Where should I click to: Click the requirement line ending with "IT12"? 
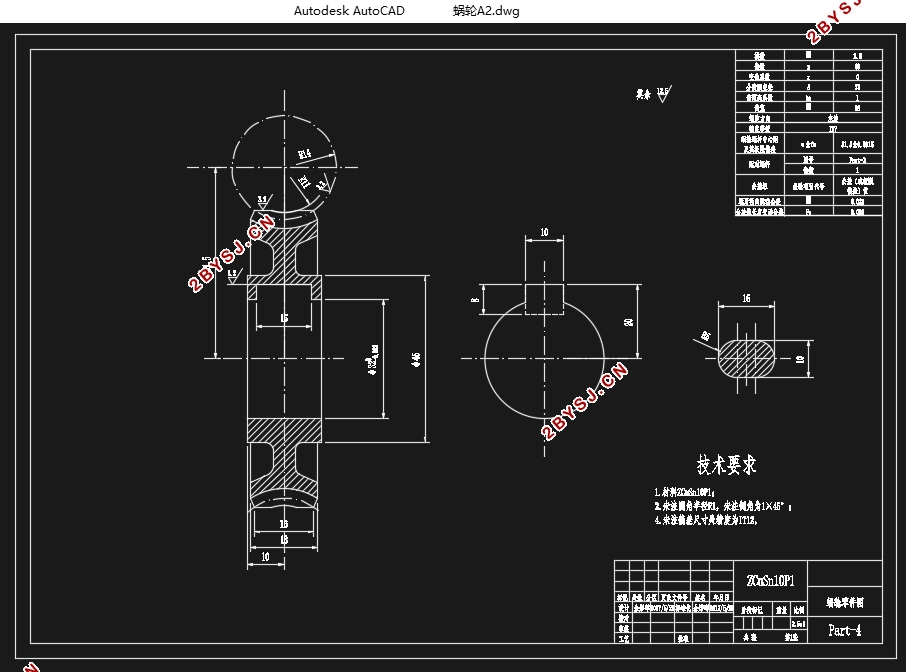(706, 520)
